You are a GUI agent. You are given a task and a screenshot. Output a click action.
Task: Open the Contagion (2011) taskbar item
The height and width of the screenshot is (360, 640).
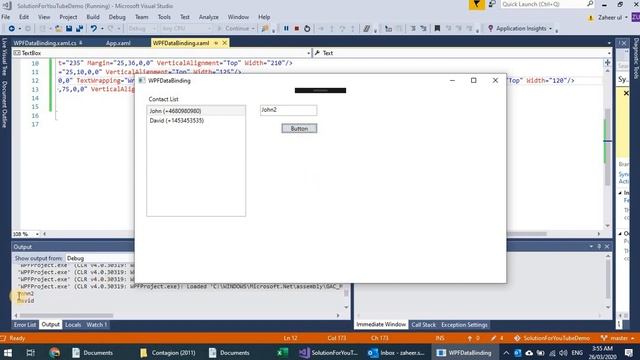pyautogui.click(x=168, y=353)
